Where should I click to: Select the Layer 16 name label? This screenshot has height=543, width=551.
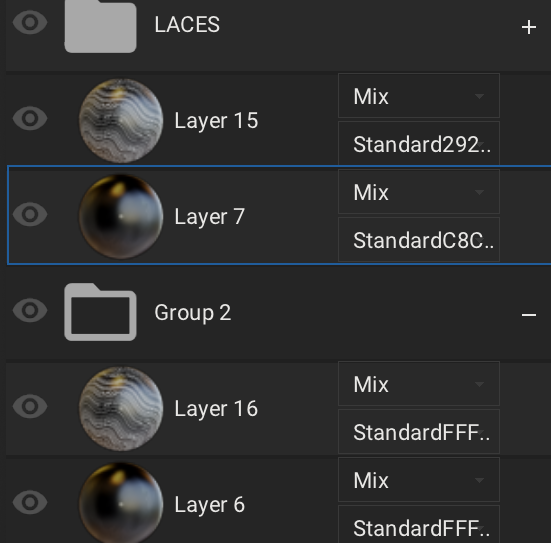pos(216,409)
